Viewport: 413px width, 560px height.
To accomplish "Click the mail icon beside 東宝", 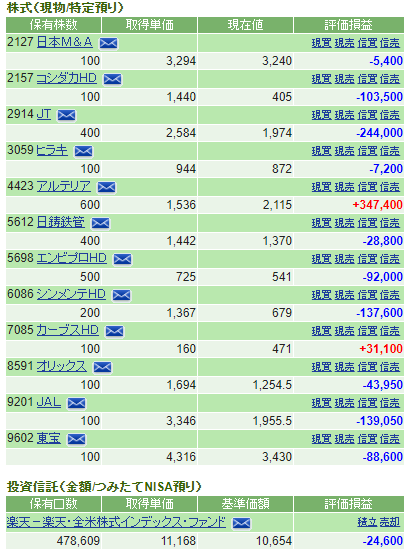I will click(x=76, y=439).
